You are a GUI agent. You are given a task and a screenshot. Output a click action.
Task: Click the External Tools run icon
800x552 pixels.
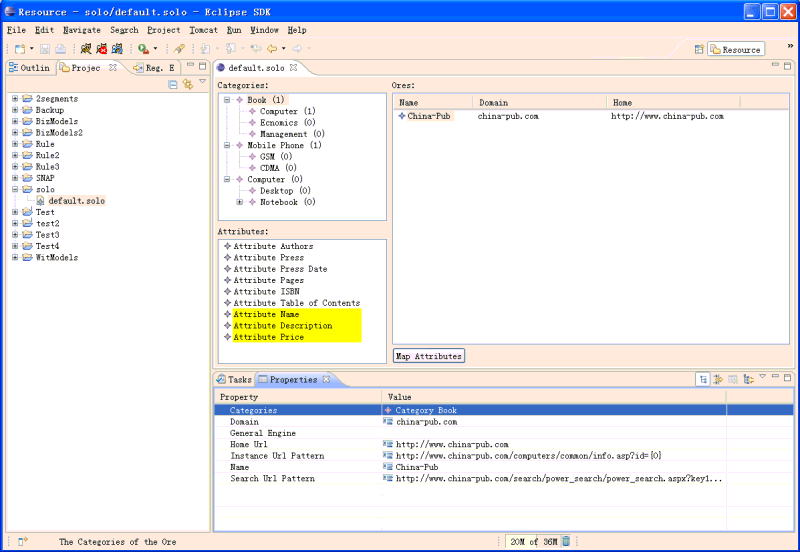point(143,49)
